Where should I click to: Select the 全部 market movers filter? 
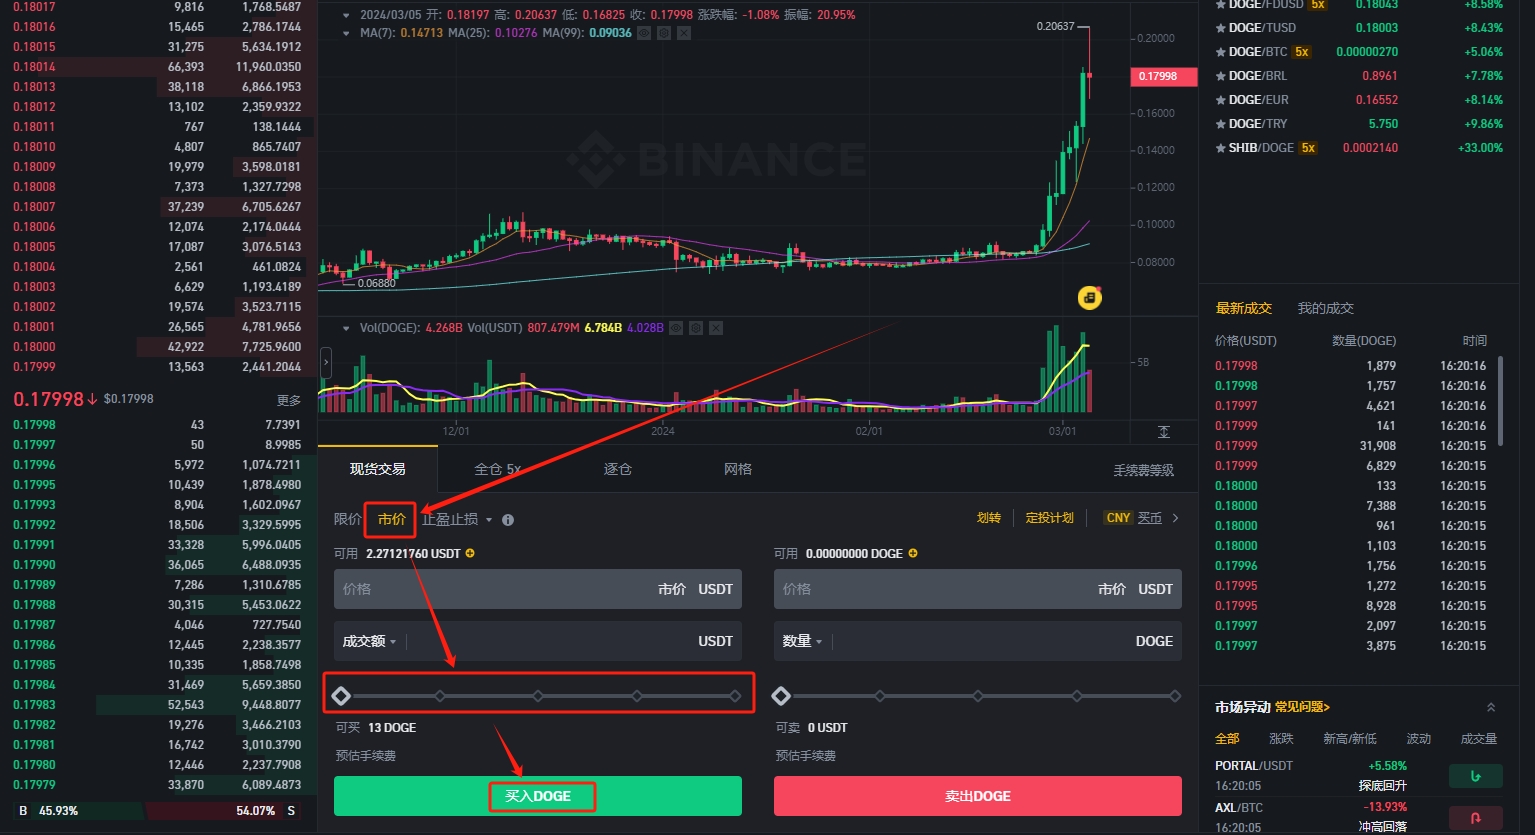coord(1227,738)
